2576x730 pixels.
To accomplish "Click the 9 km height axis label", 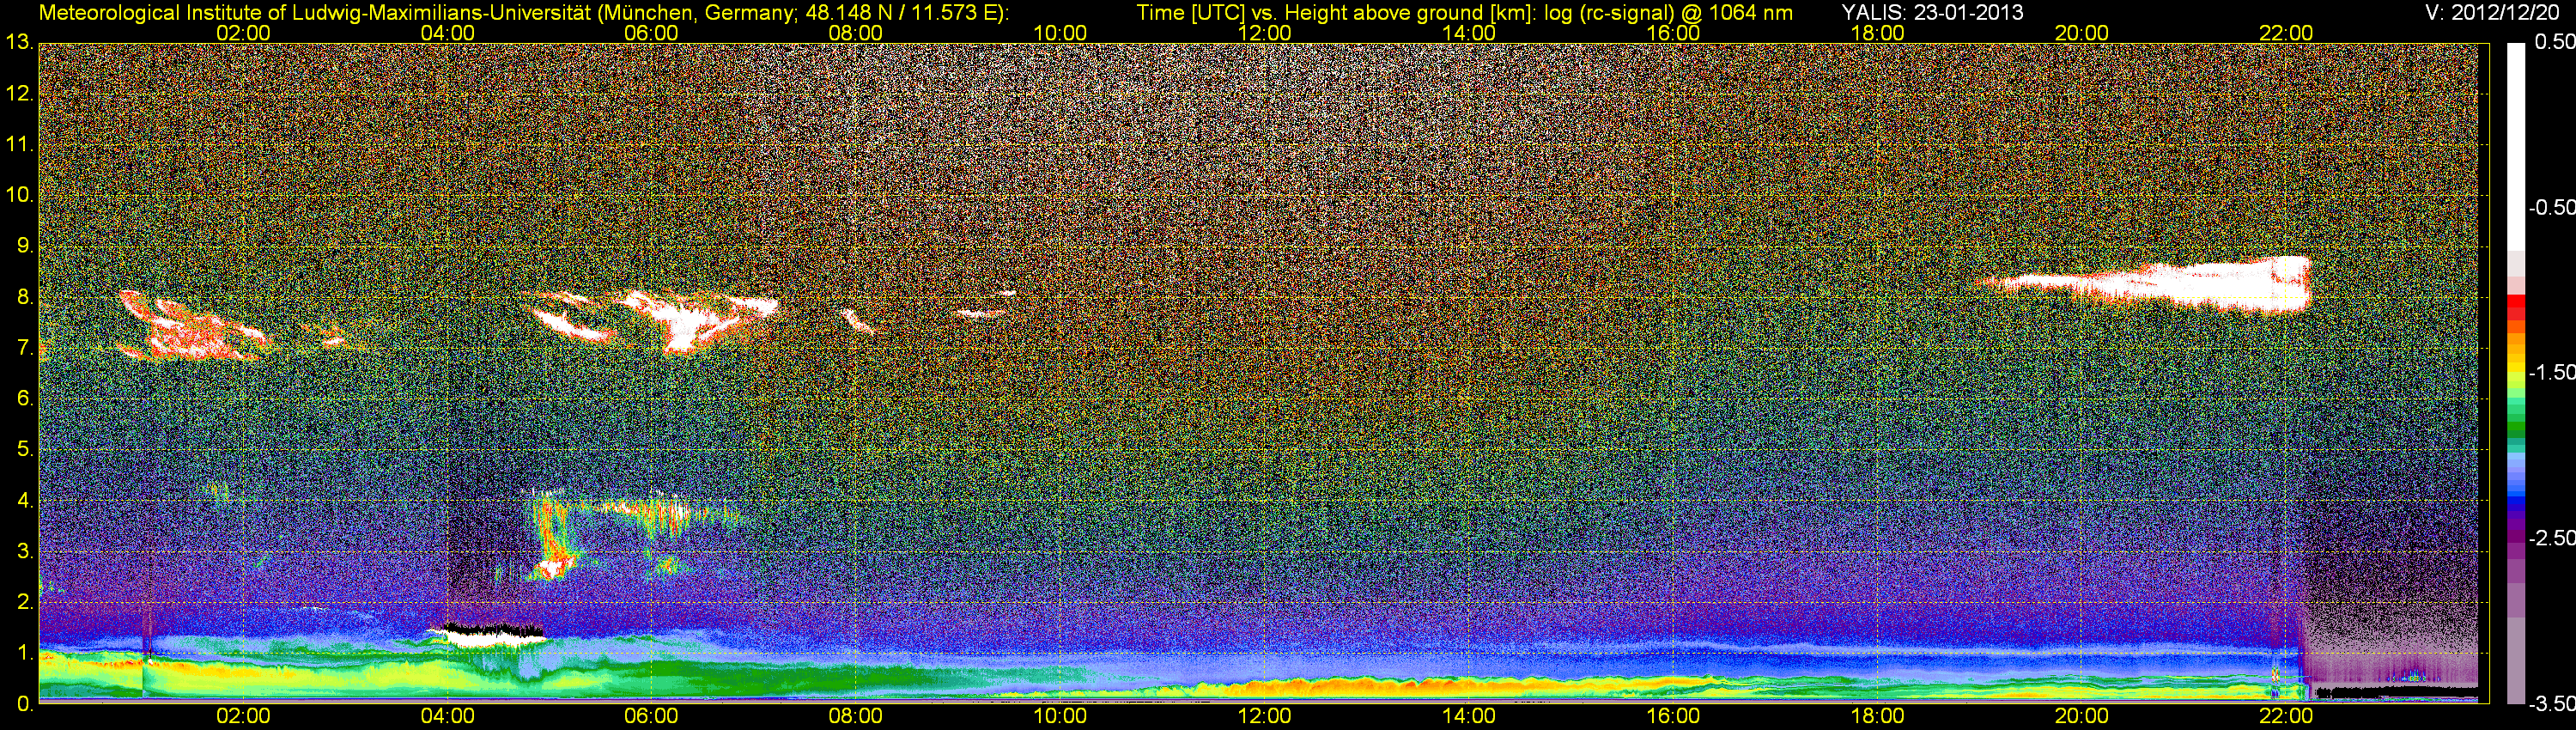I will tap(25, 246).
